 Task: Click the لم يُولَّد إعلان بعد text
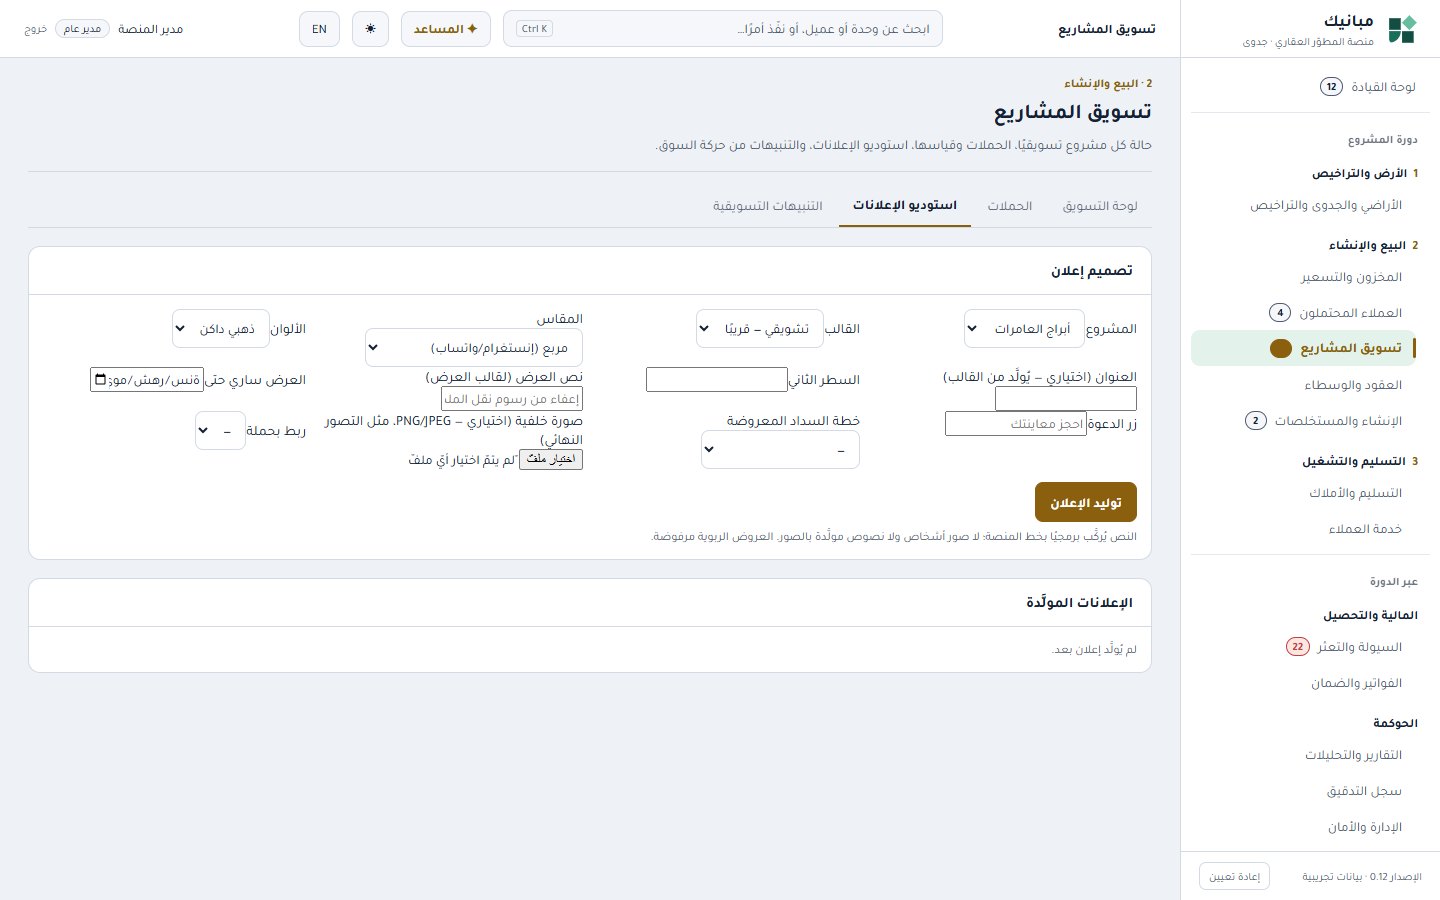pos(1094,650)
